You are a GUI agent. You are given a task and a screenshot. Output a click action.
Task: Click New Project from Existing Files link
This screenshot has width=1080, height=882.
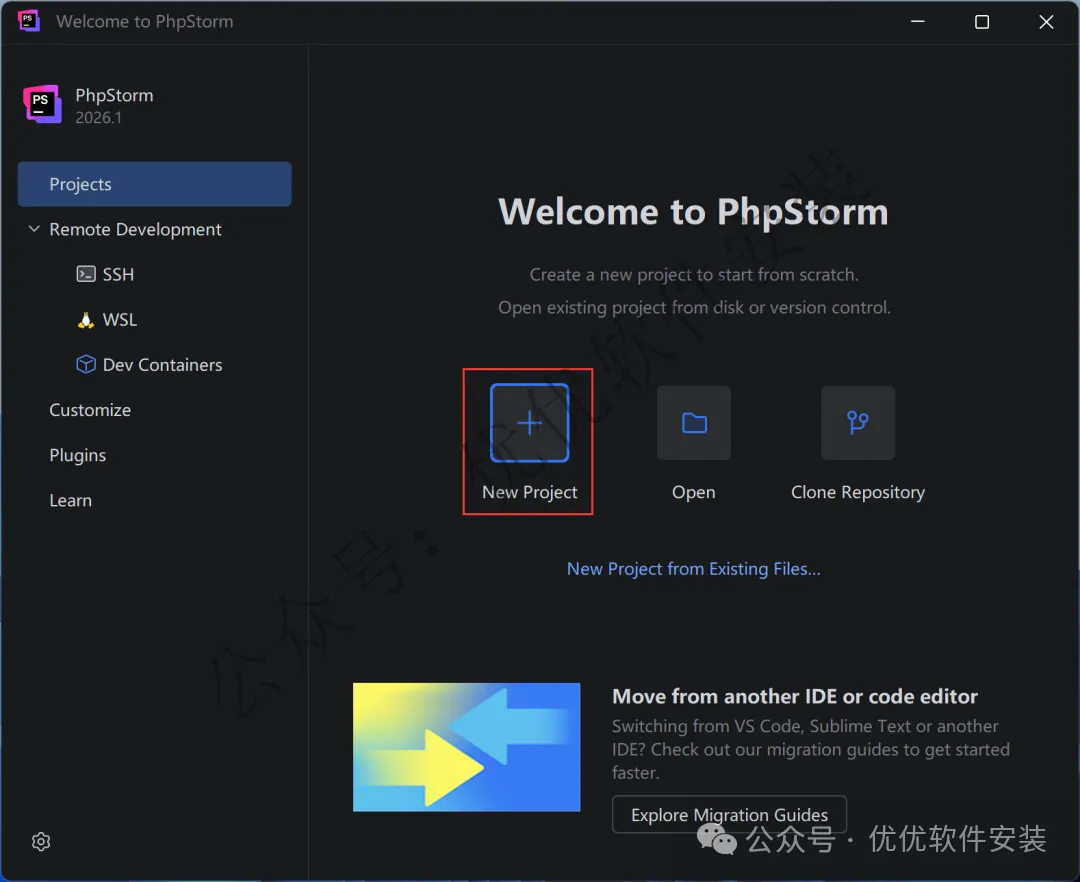694,569
